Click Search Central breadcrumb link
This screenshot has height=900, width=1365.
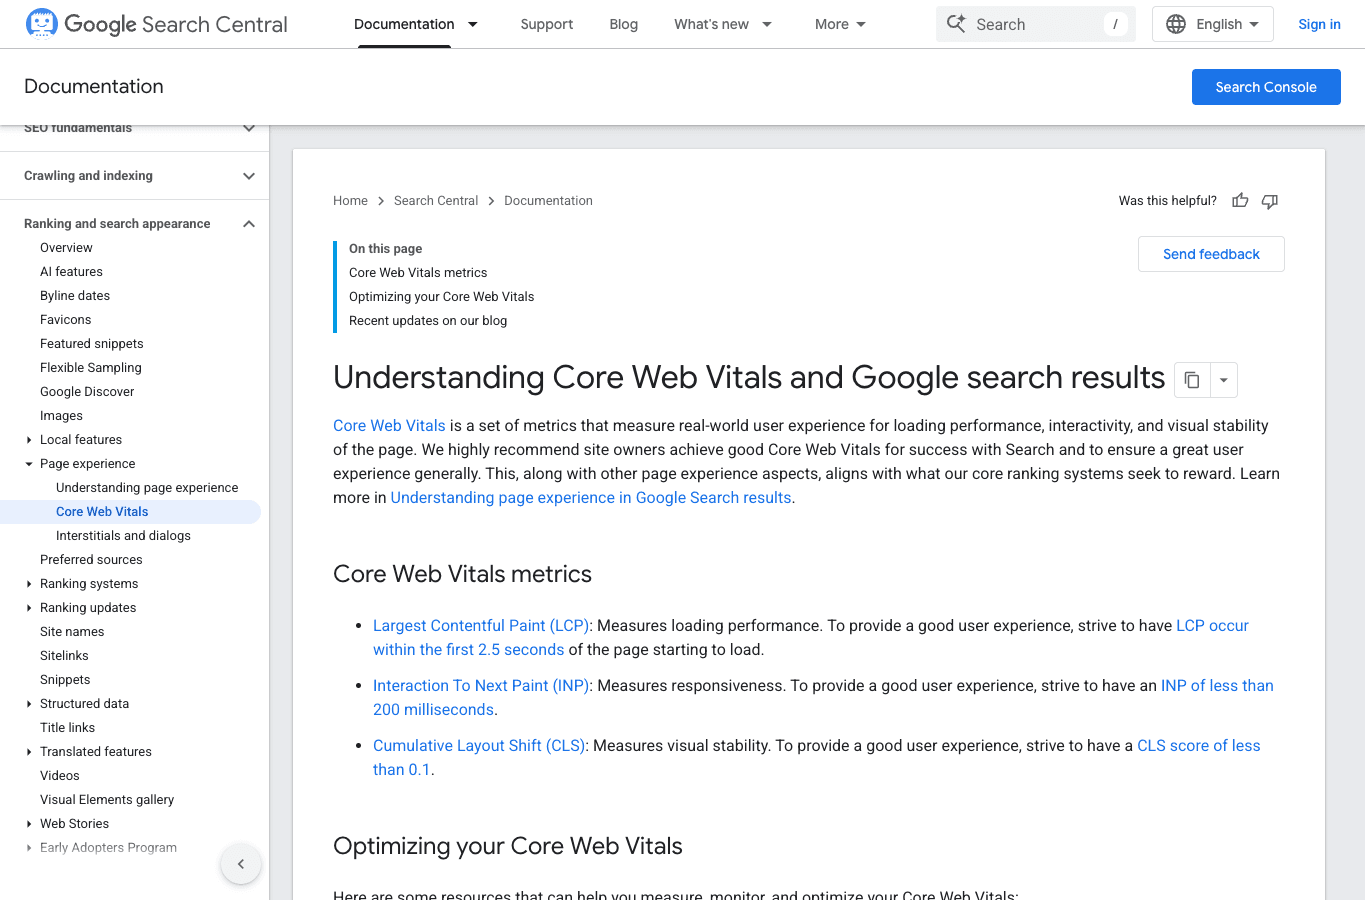436,201
